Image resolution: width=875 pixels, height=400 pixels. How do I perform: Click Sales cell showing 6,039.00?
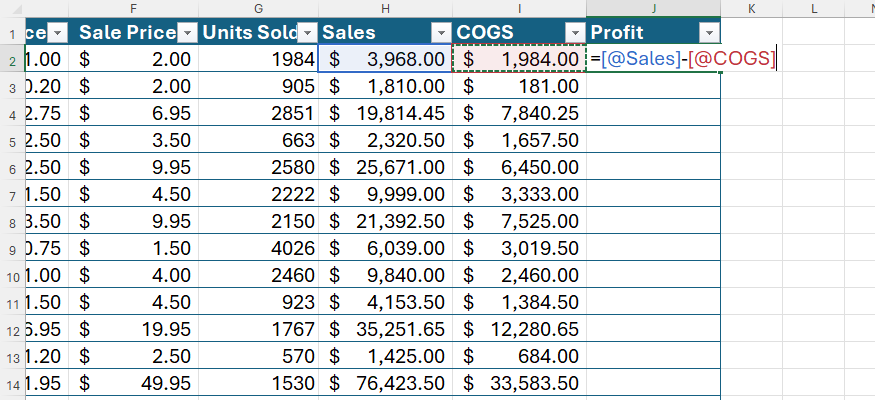pyautogui.click(x=385, y=248)
